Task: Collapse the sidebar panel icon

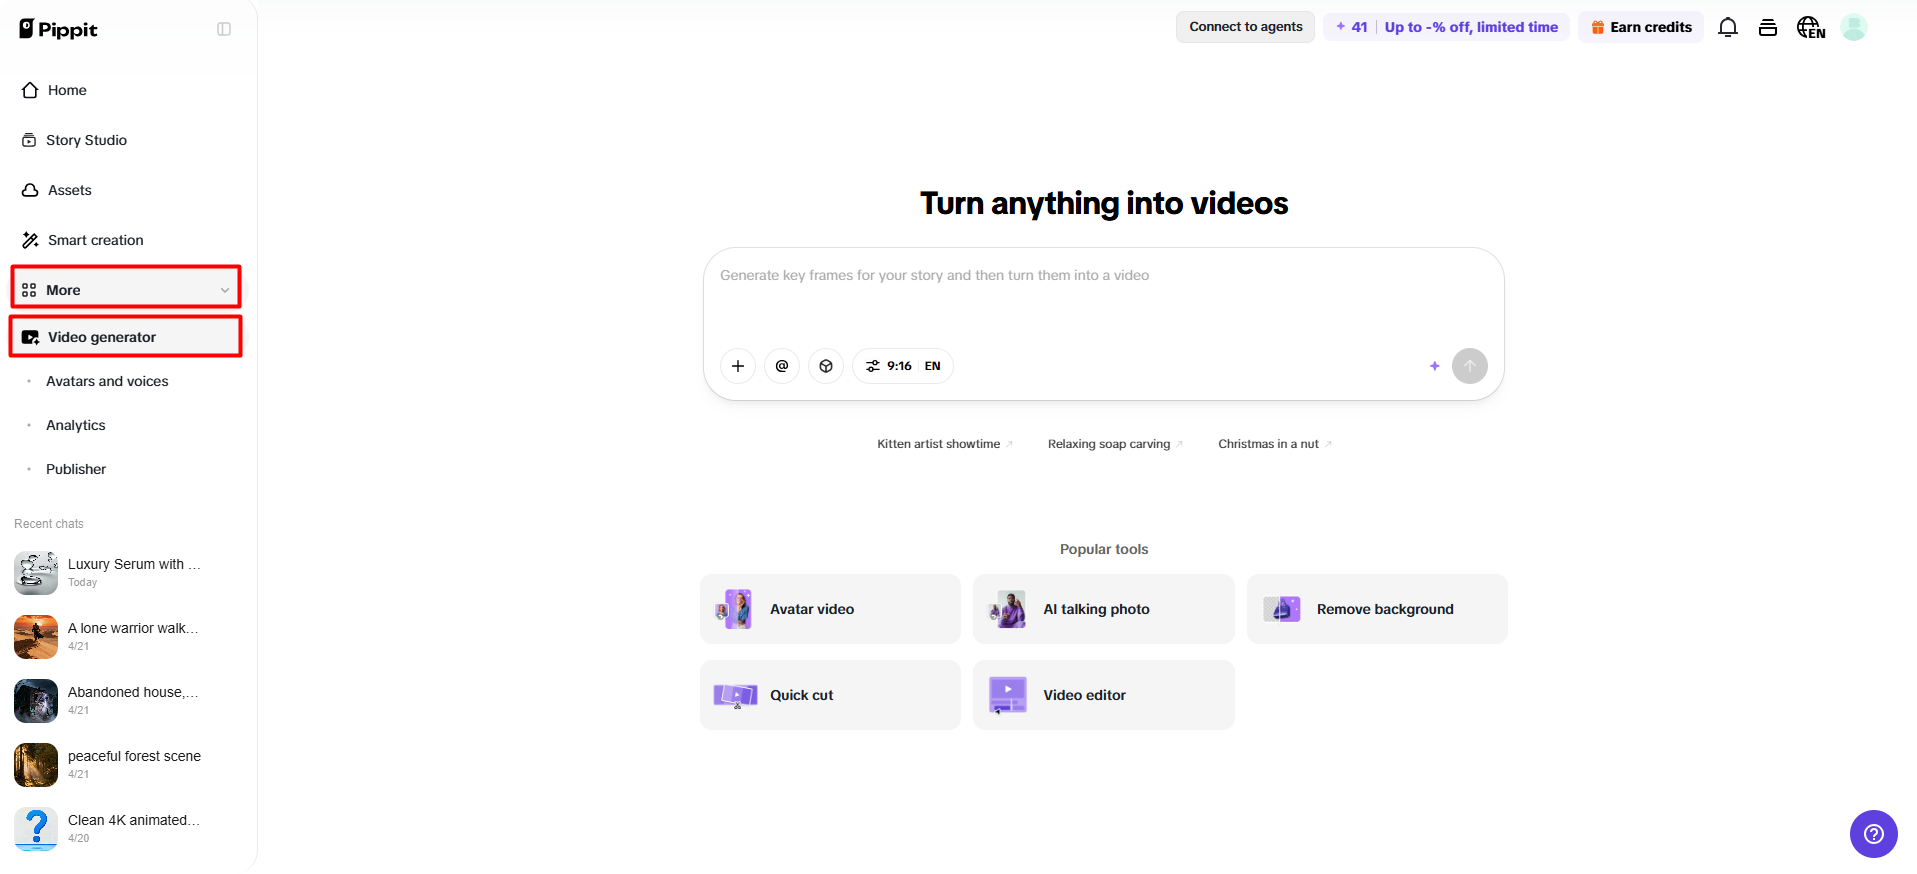Action: (224, 29)
